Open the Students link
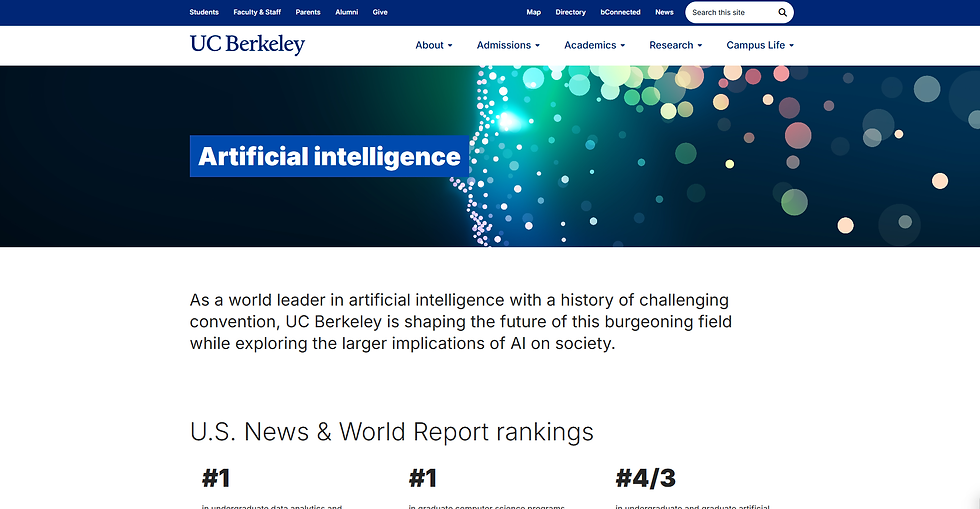Image resolution: width=980 pixels, height=509 pixels. click(204, 12)
